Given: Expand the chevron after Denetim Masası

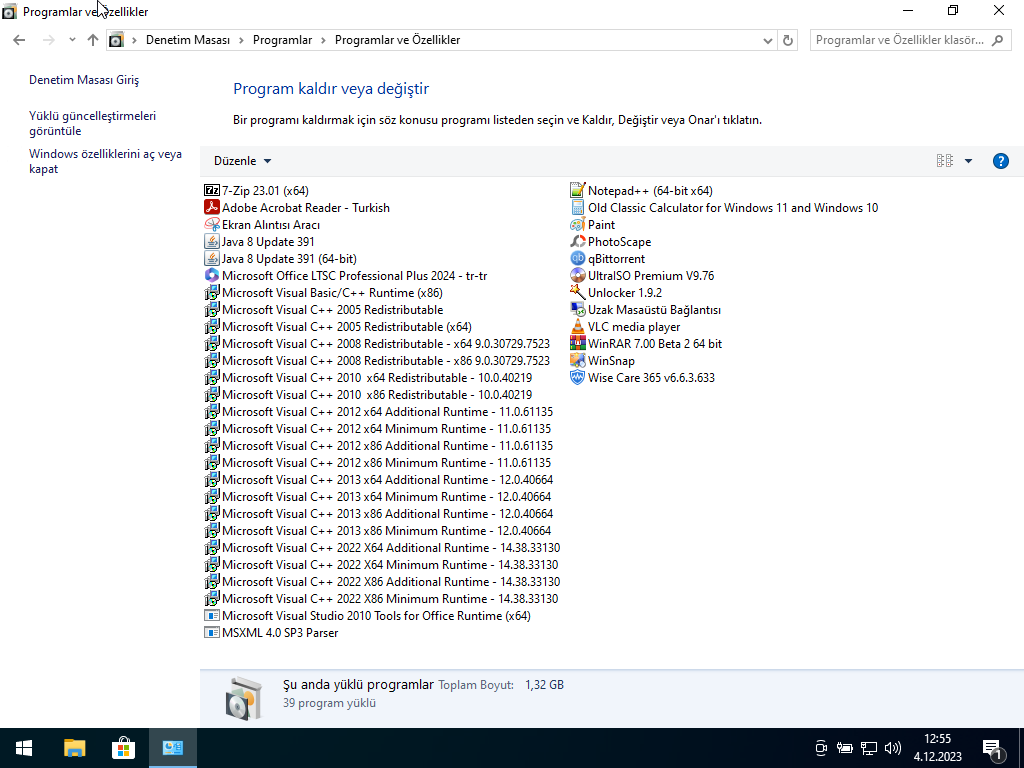Looking at the screenshot, I should click(241, 40).
